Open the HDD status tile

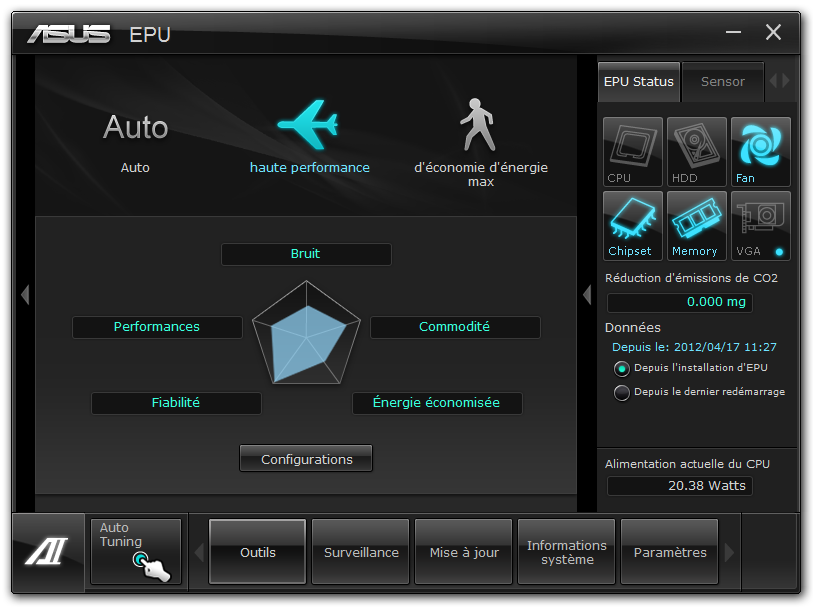click(x=696, y=151)
